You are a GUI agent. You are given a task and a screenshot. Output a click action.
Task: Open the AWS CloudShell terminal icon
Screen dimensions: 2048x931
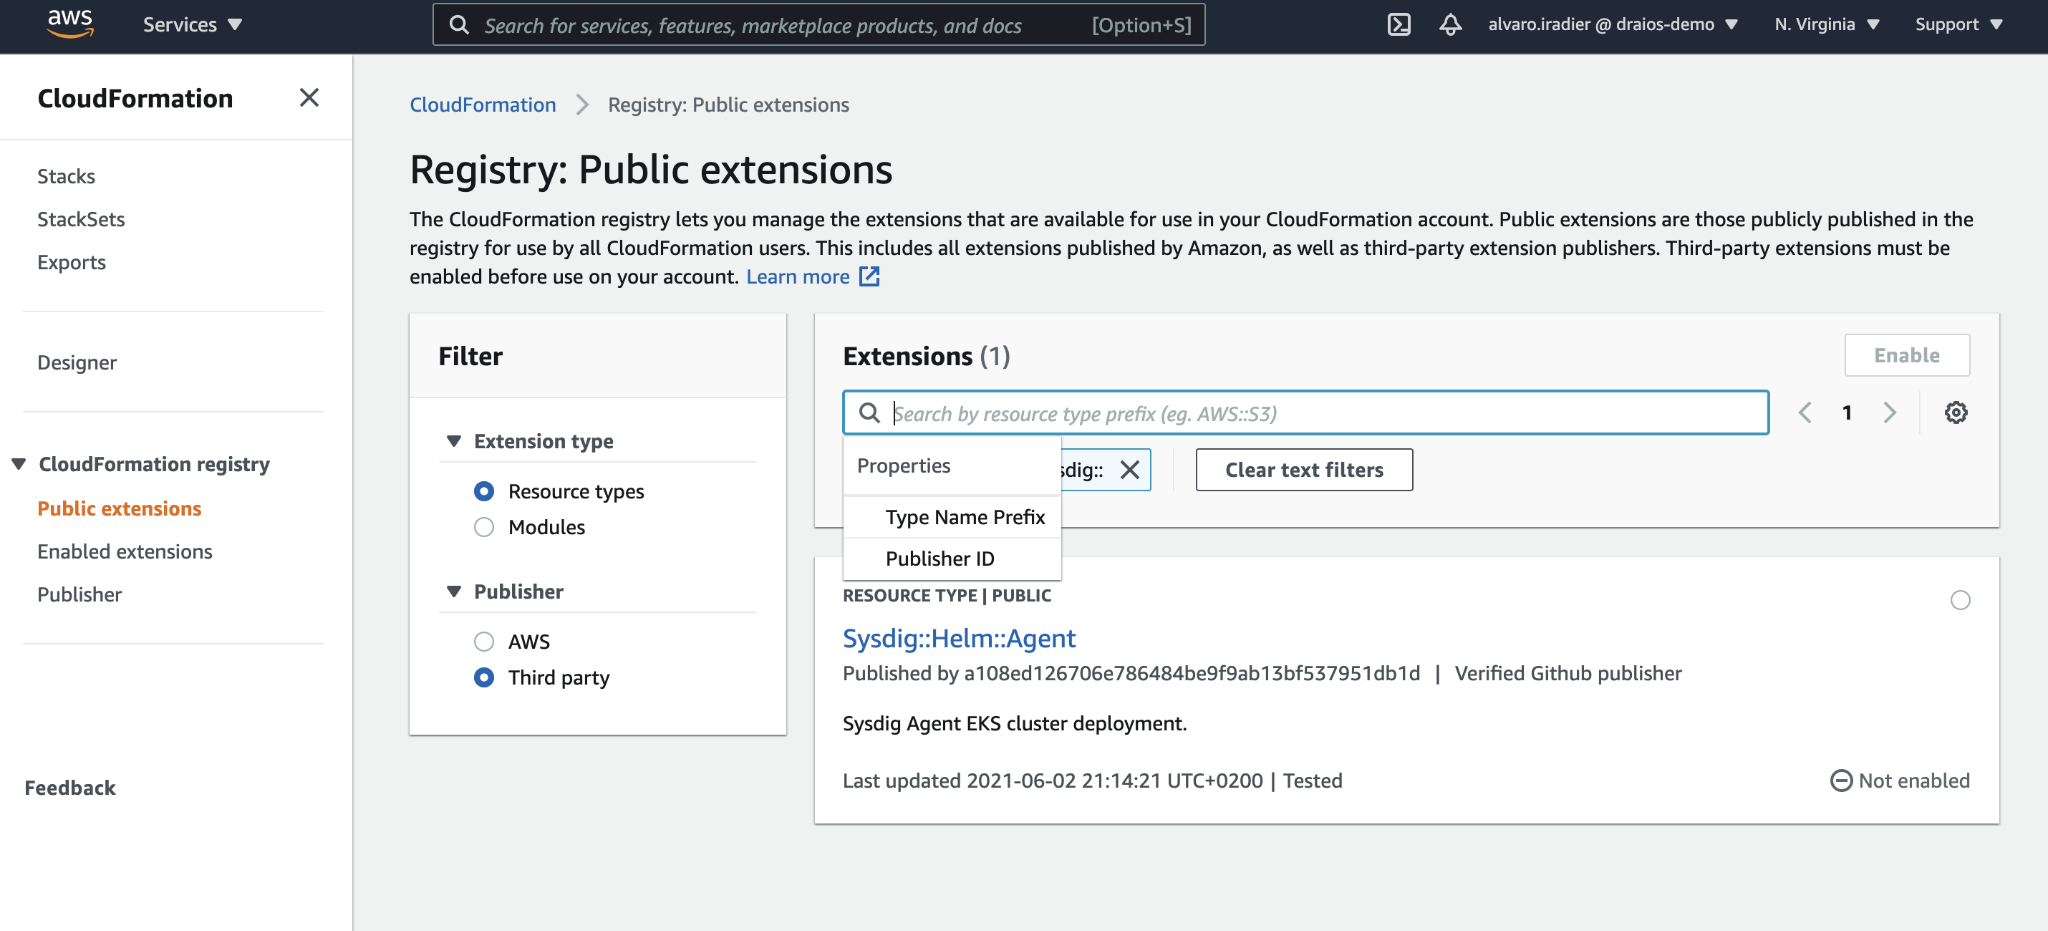pos(1399,24)
